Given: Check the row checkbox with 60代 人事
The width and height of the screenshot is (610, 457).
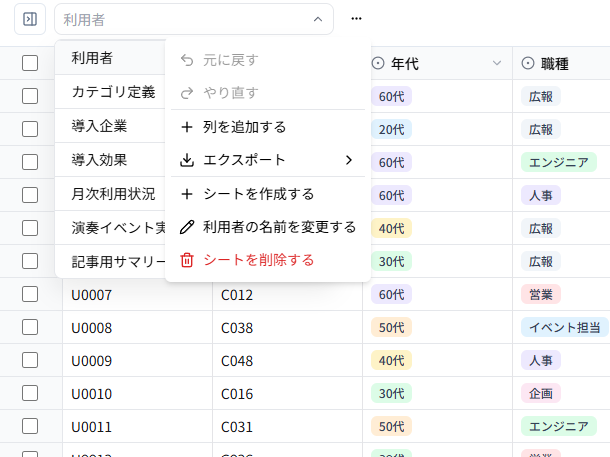Looking at the screenshot, I should click(x=30, y=195).
